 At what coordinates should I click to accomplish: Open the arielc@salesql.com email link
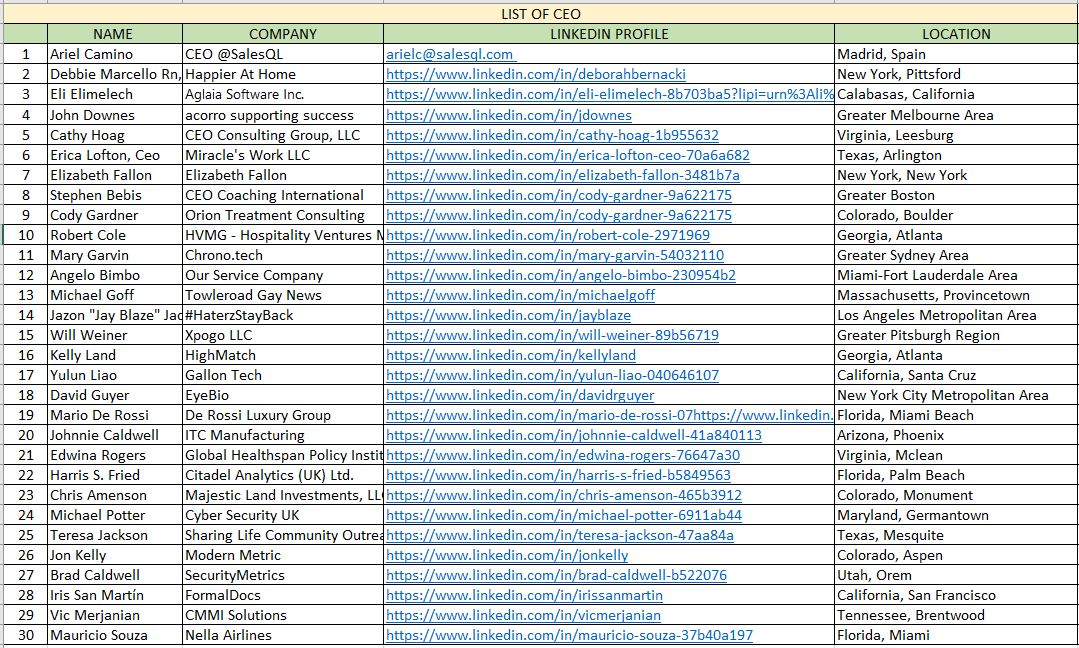tap(449, 54)
